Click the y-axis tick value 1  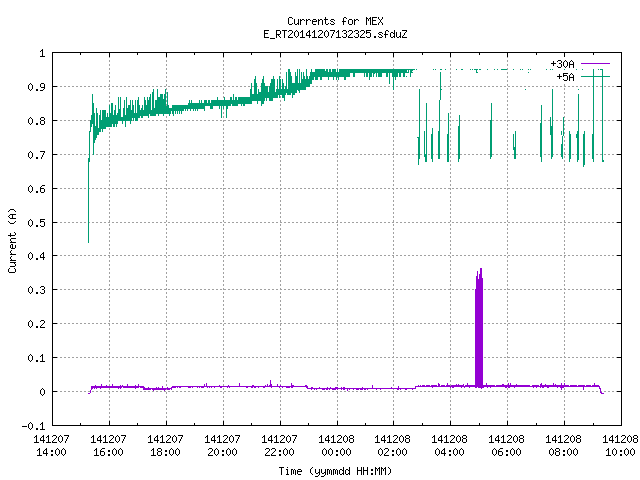(x=42, y=53)
